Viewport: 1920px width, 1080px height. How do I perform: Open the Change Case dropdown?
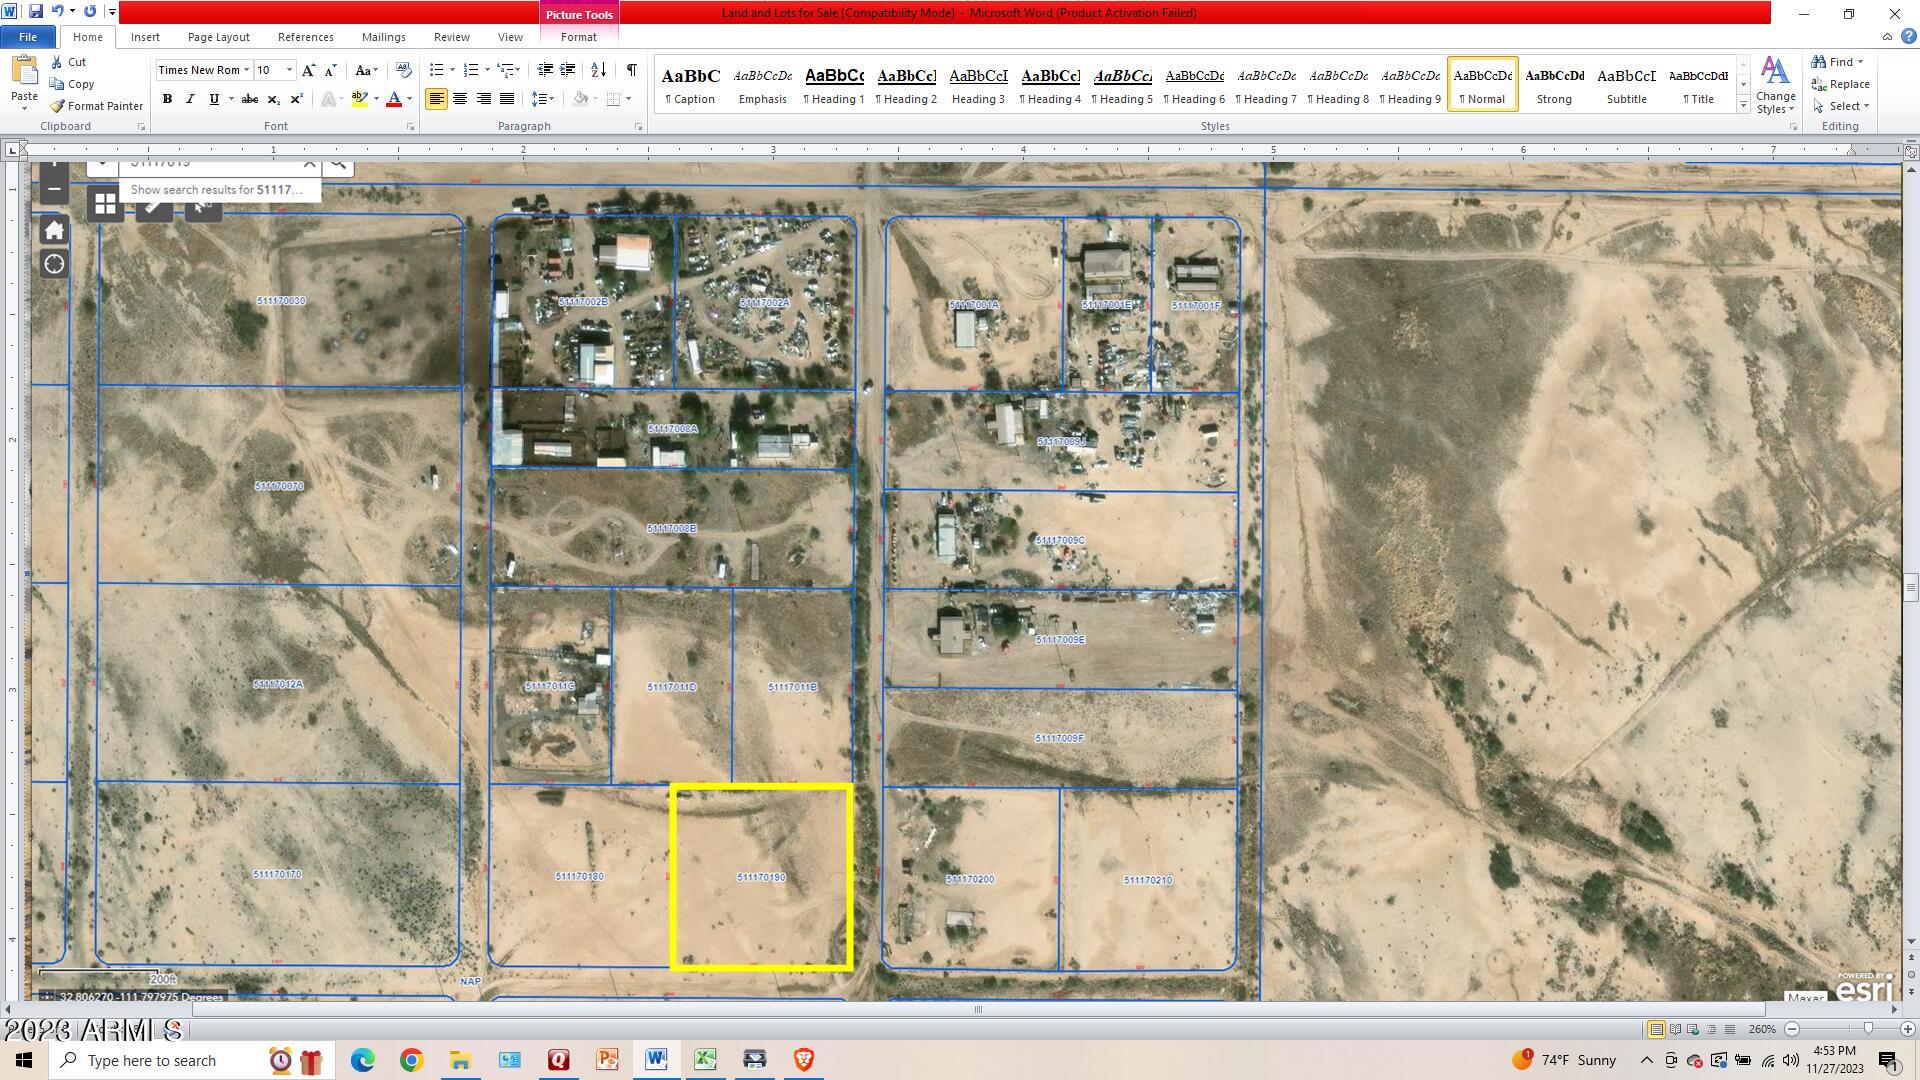(366, 70)
